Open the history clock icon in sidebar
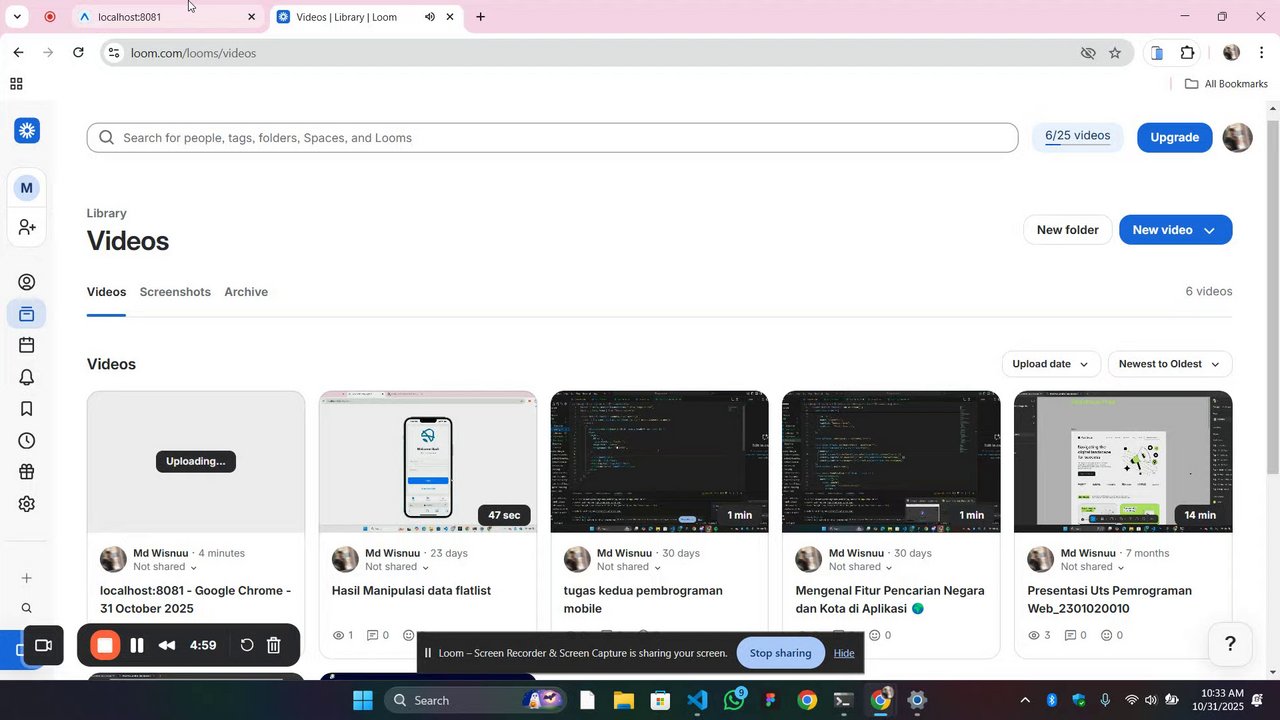The height and width of the screenshot is (720, 1280). [27, 441]
